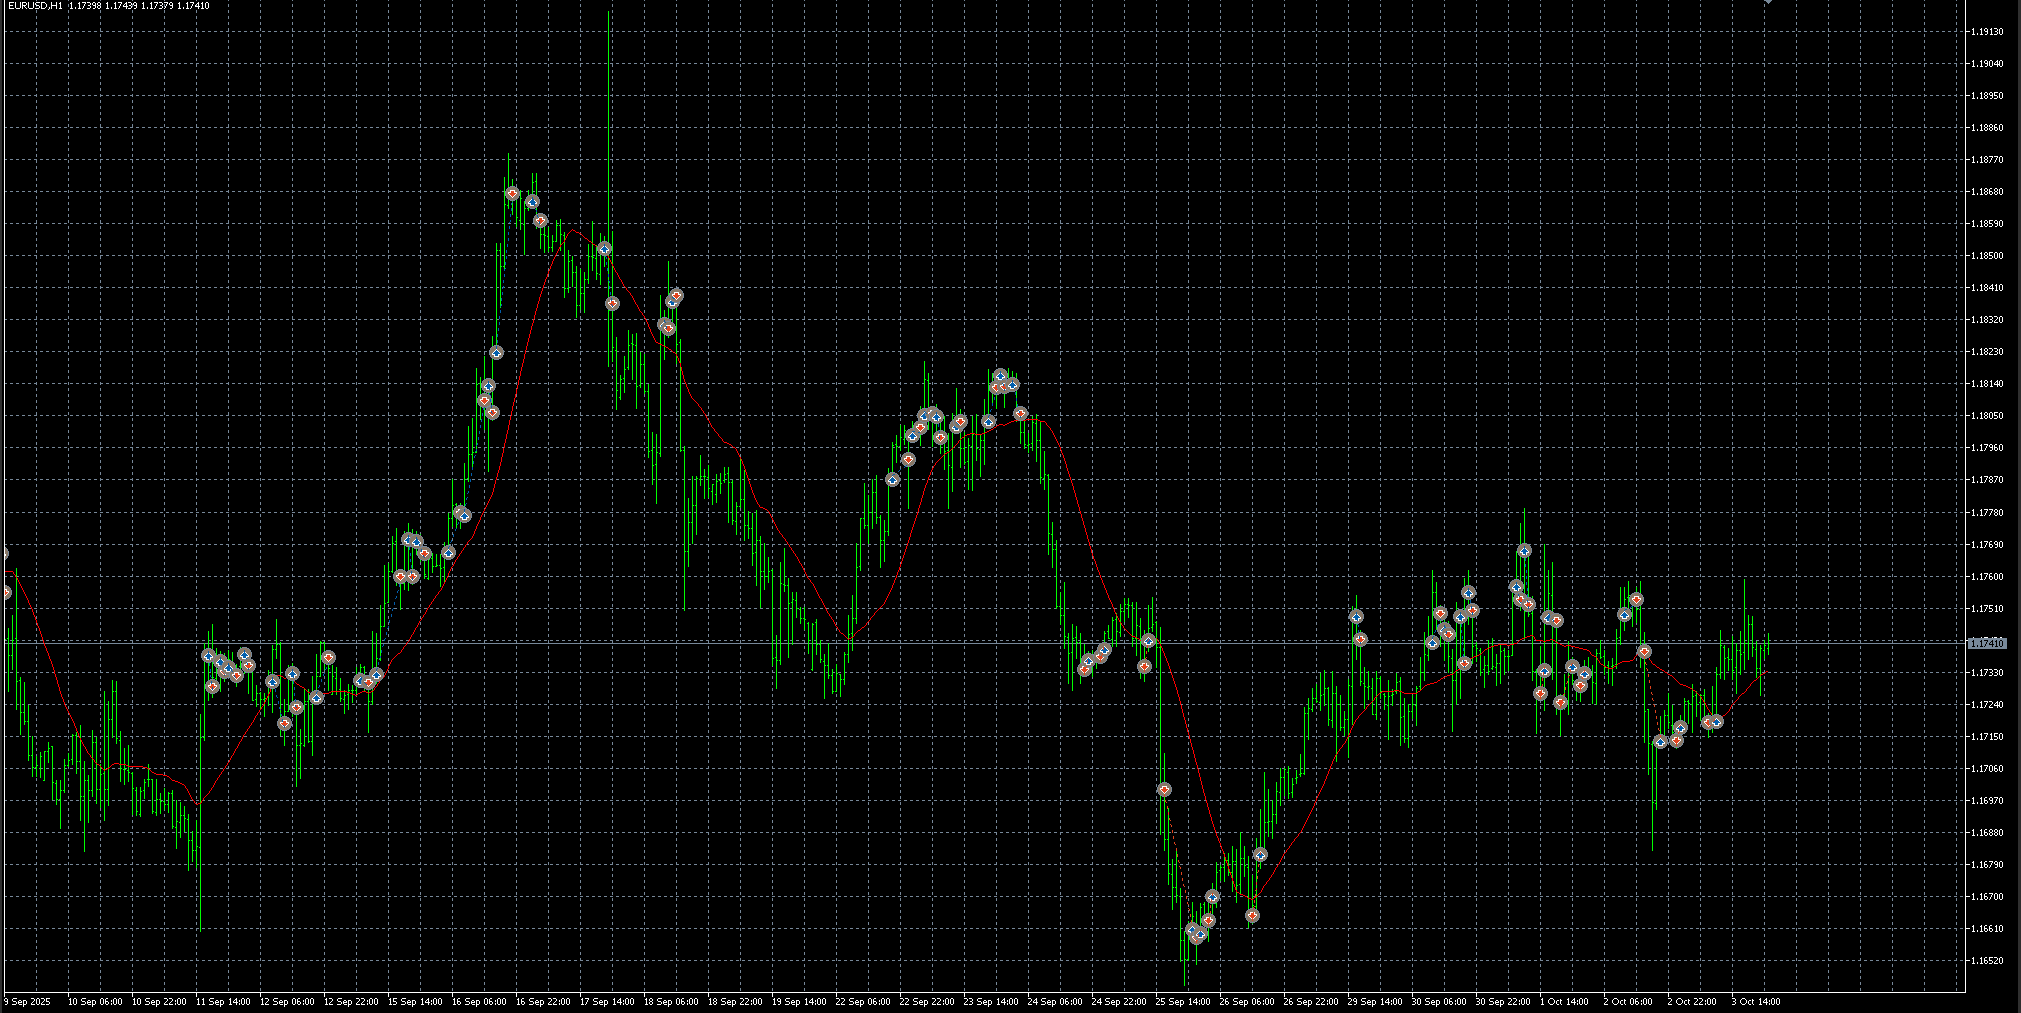Select the 12 Sep 22:00 time label
Screen dimensions: 2021x1013
351,1001
